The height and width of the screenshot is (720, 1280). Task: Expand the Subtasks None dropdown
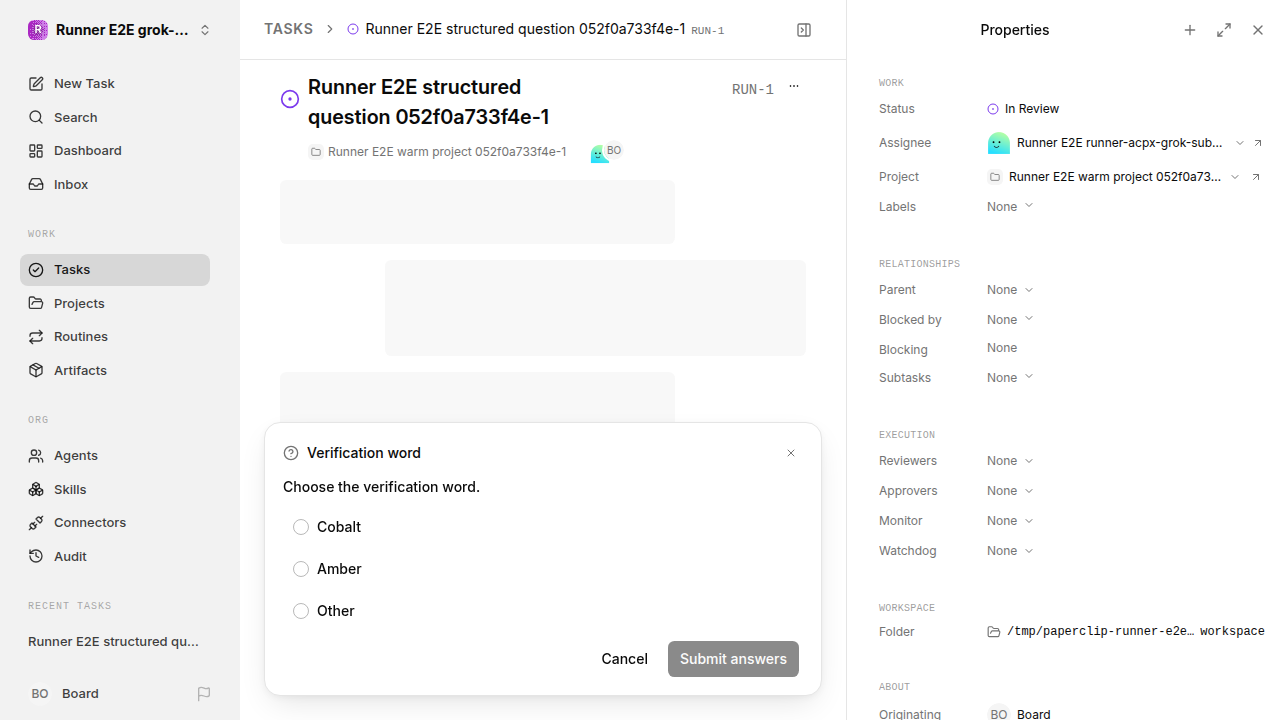point(1010,378)
